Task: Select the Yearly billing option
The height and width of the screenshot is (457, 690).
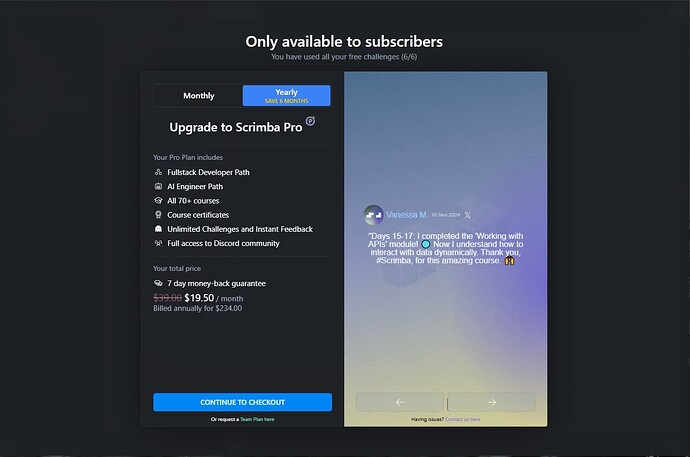Action: (286, 95)
